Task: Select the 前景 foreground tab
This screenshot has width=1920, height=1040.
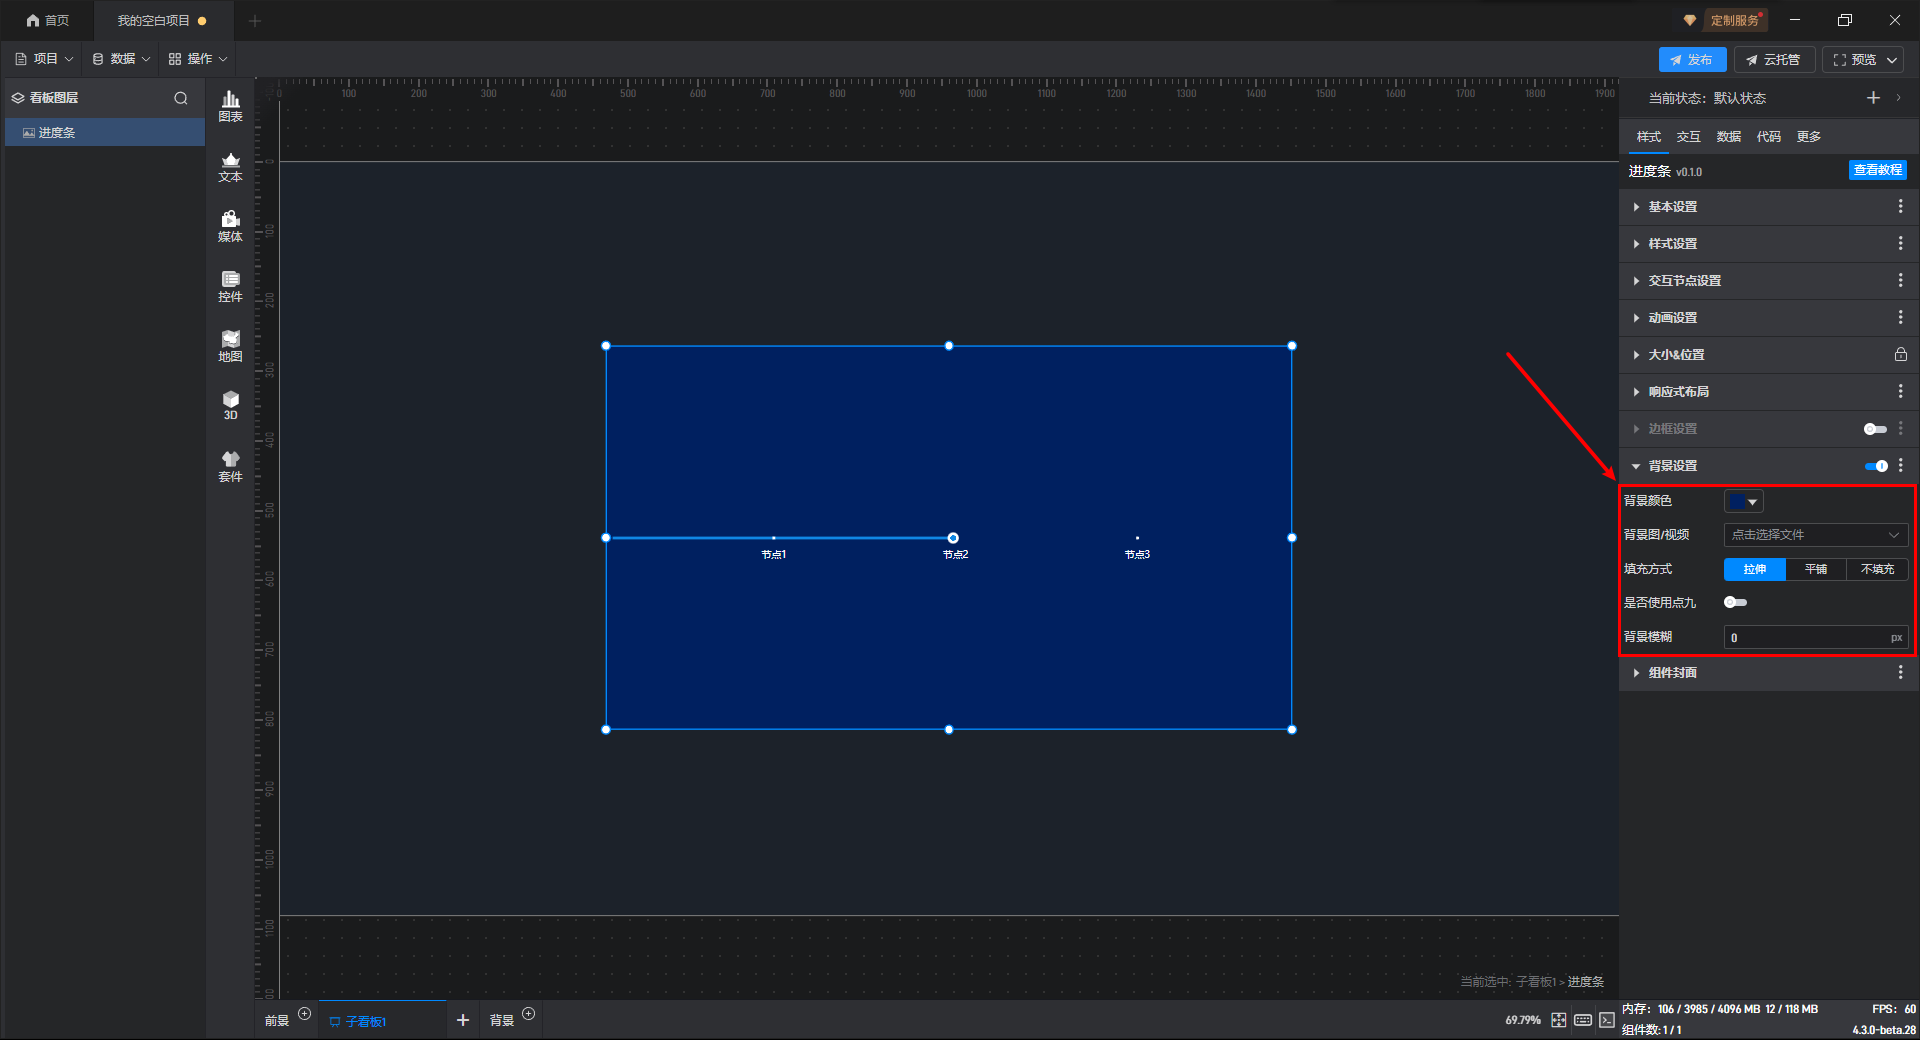Action: [277, 1021]
